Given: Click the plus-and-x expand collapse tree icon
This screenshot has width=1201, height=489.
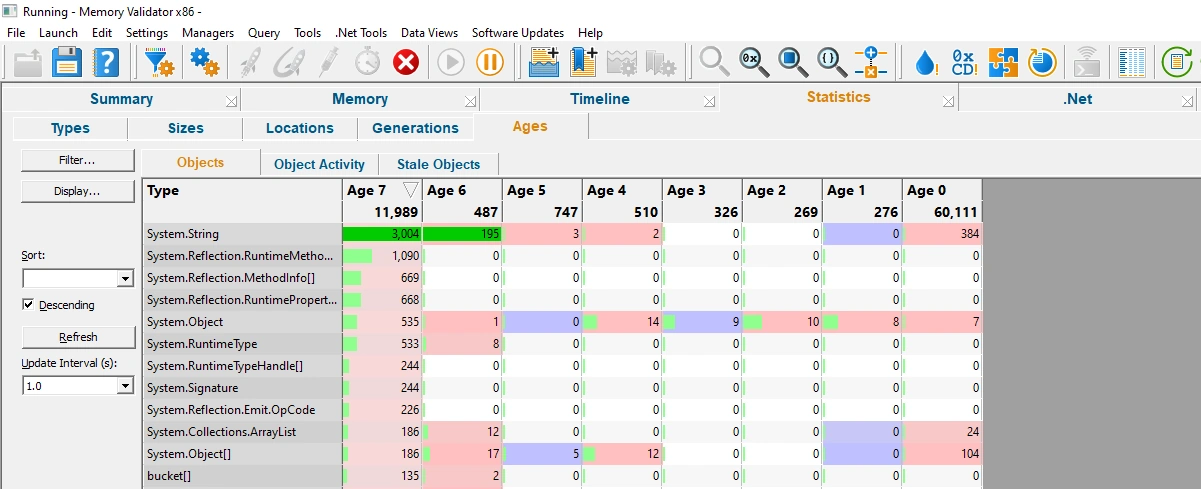Looking at the screenshot, I should coord(871,63).
